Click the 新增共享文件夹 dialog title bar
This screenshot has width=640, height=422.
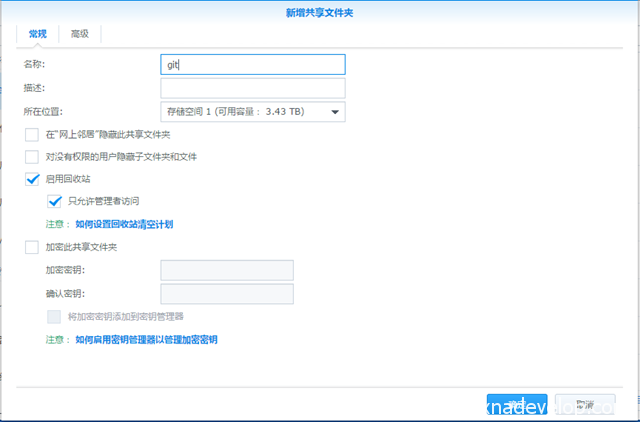click(x=320, y=11)
